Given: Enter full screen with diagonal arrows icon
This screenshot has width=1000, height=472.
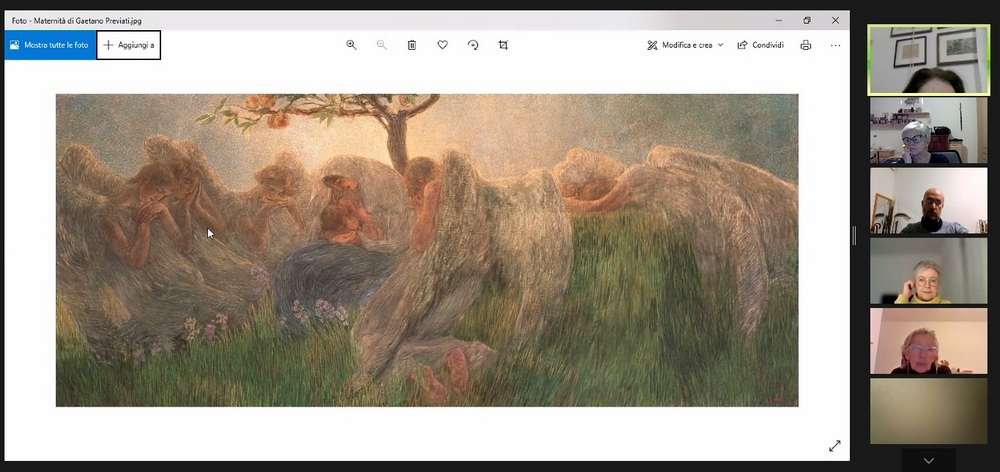Looking at the screenshot, I should click(x=834, y=446).
